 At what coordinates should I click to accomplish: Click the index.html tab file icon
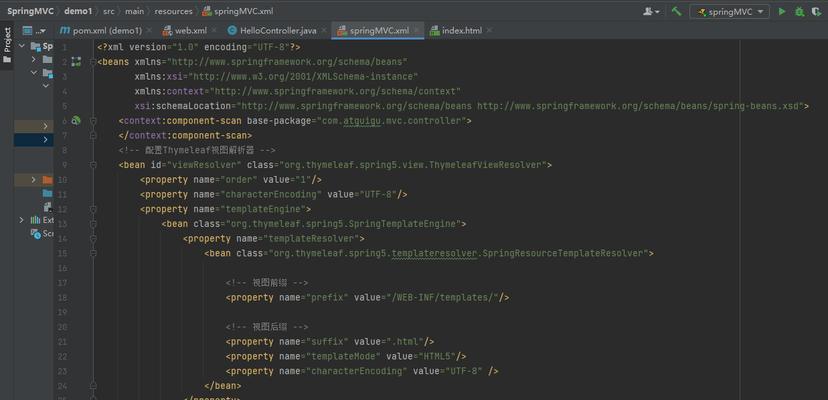coord(435,31)
